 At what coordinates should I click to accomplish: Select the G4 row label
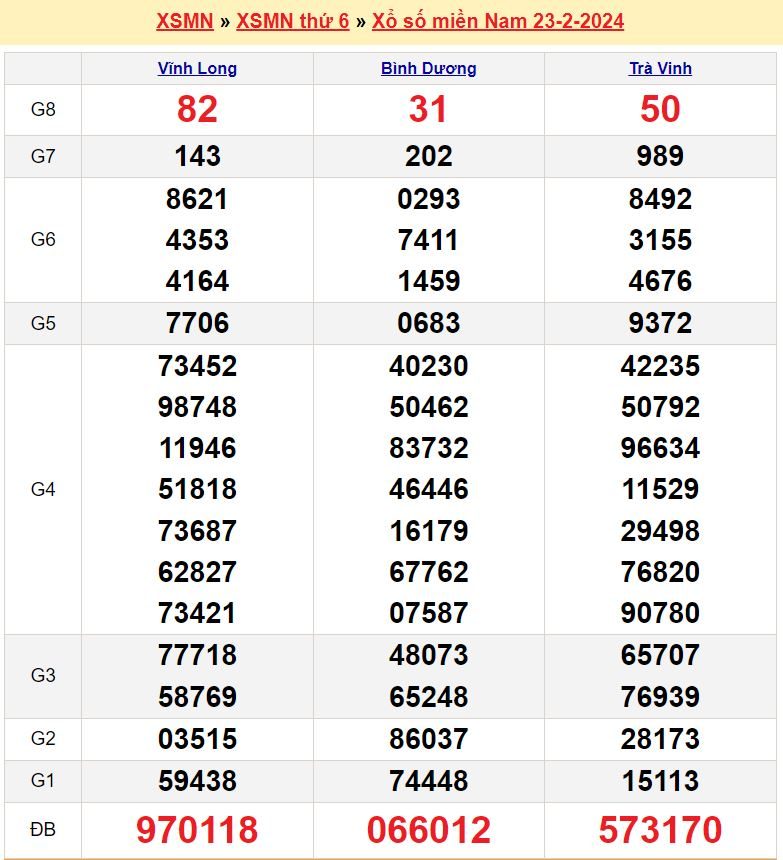(x=43, y=489)
